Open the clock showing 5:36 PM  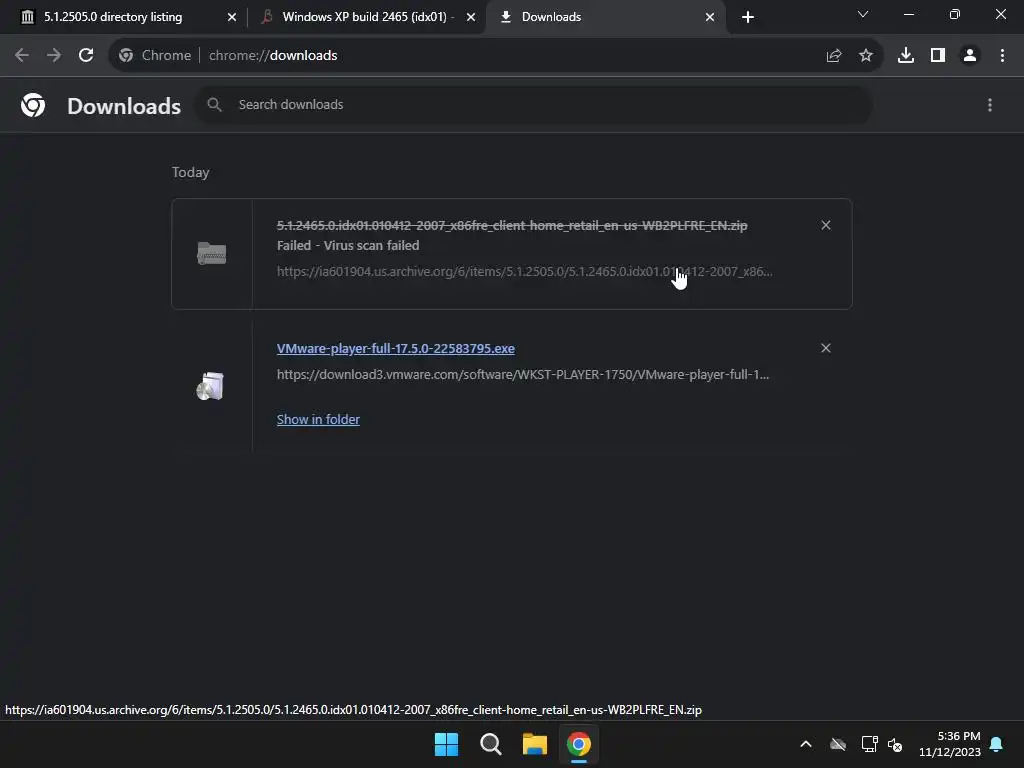(x=950, y=744)
